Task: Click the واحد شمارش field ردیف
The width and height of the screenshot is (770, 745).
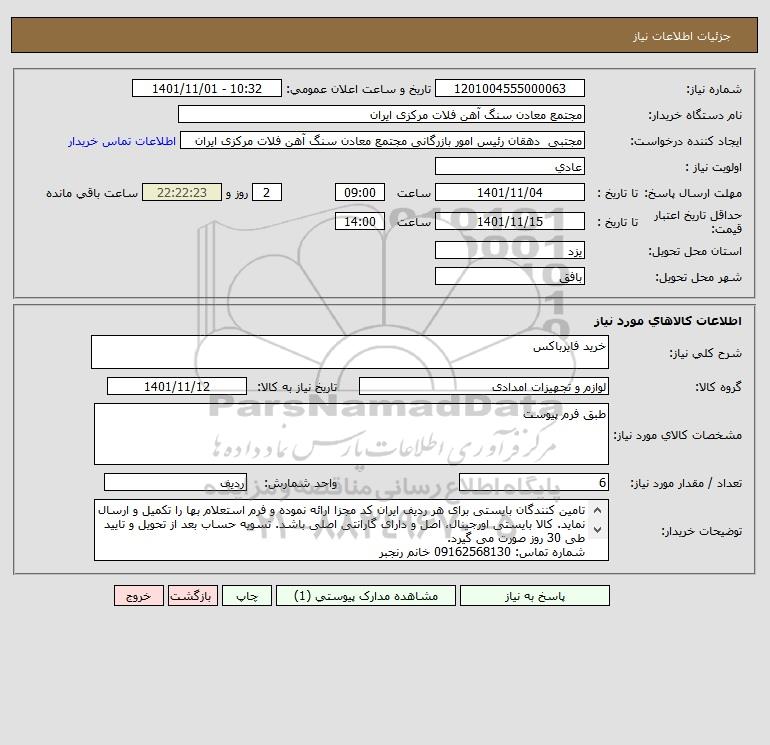Action: click(x=175, y=482)
